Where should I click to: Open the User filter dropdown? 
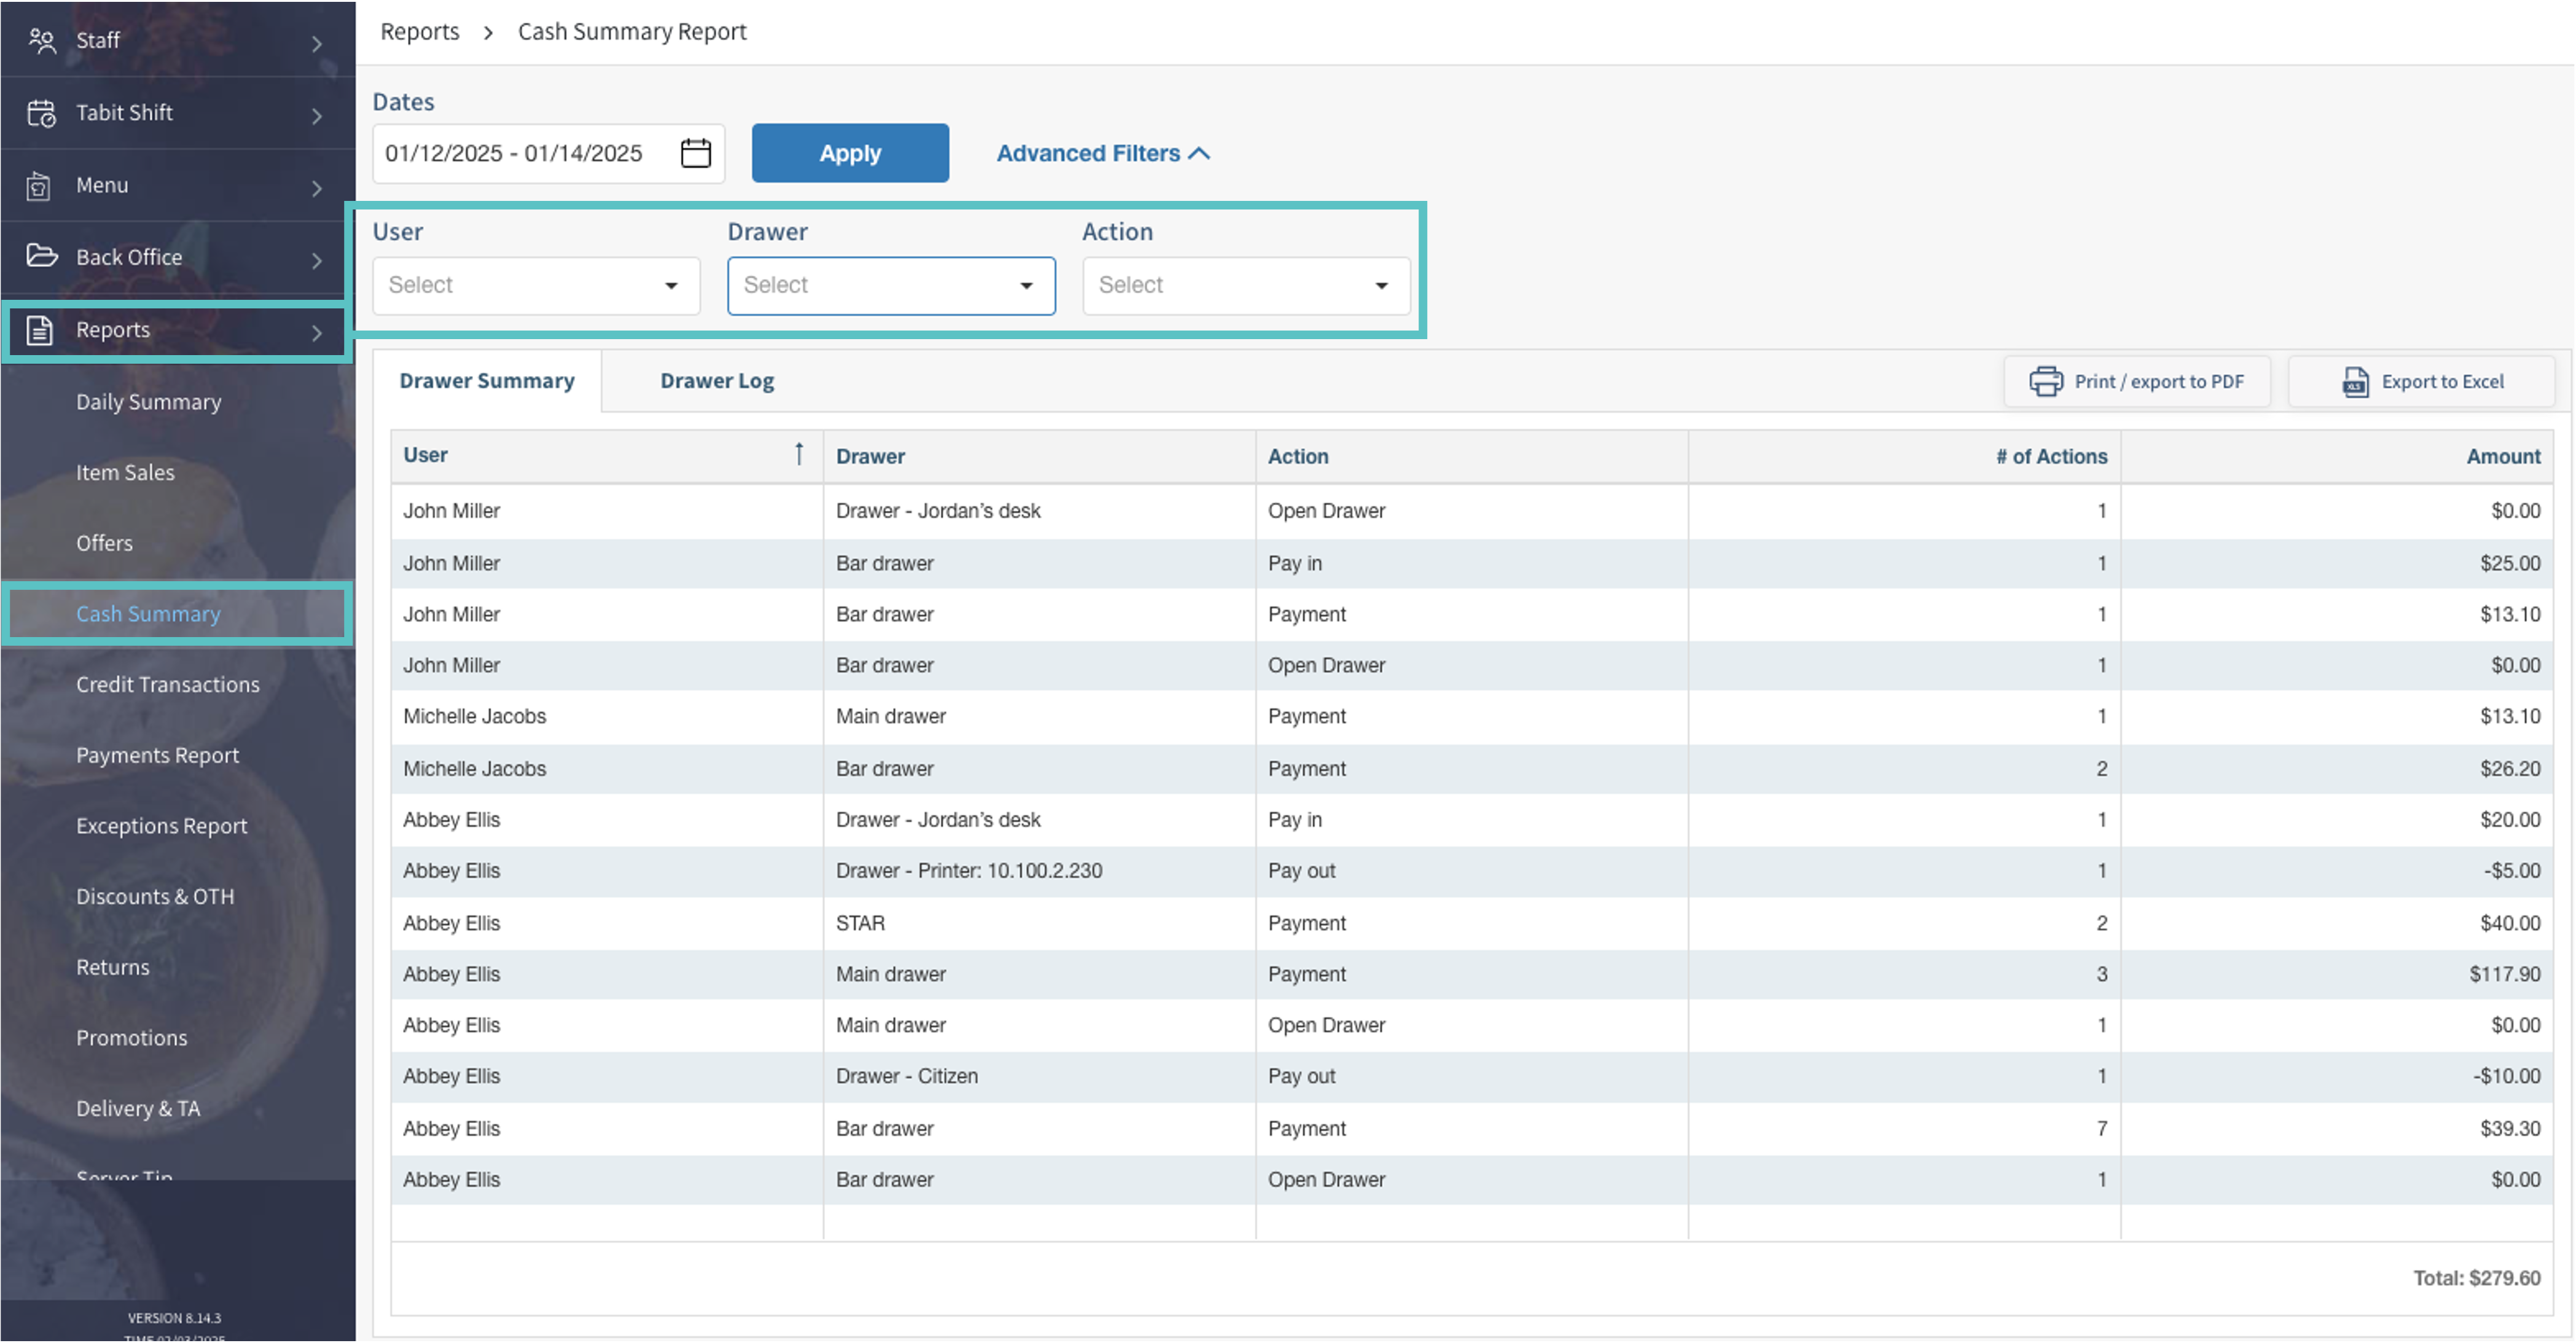coord(536,286)
